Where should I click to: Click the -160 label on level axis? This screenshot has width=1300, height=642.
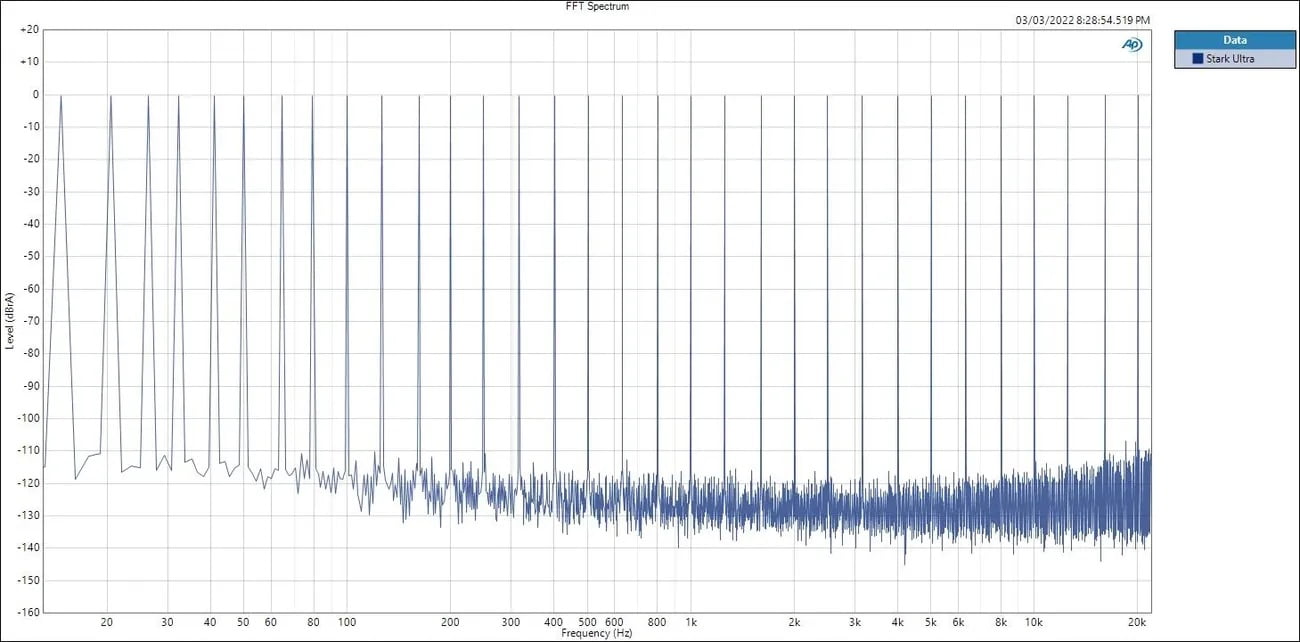(28, 612)
